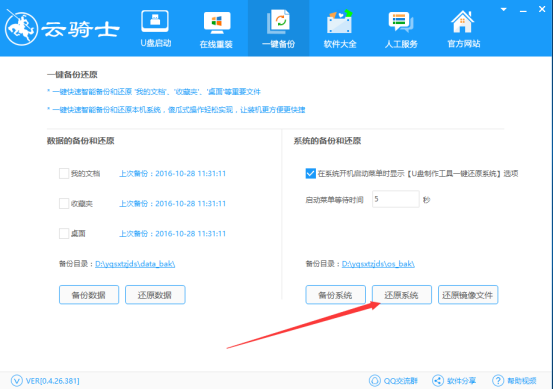Uncheck the boot menu 一键还原系统 option checkbox
Viewport: 554px width, 390px height.
(x=311, y=173)
